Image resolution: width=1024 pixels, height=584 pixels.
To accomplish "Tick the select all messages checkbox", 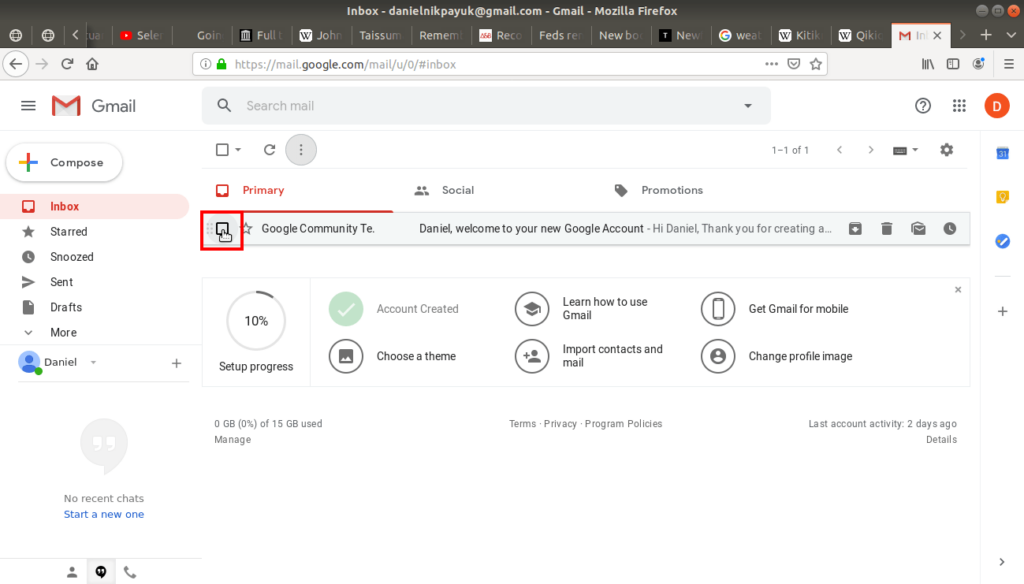I will [222, 150].
